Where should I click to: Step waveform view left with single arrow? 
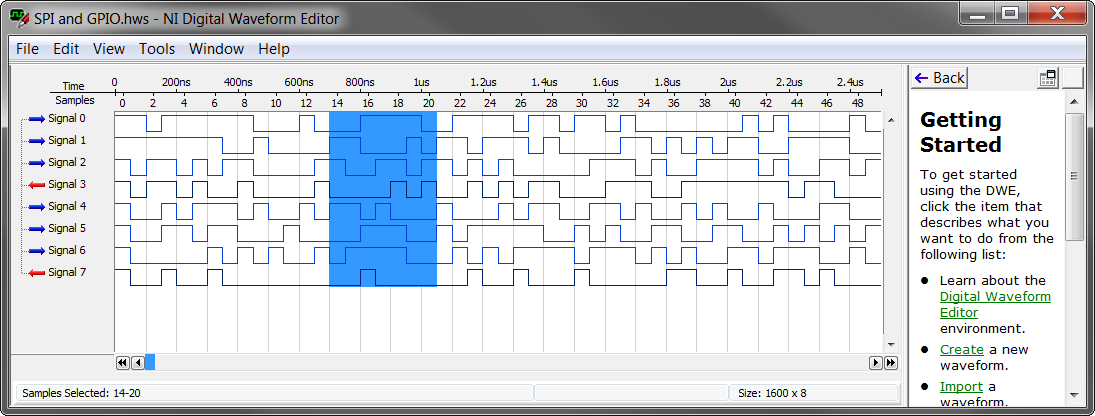click(138, 362)
